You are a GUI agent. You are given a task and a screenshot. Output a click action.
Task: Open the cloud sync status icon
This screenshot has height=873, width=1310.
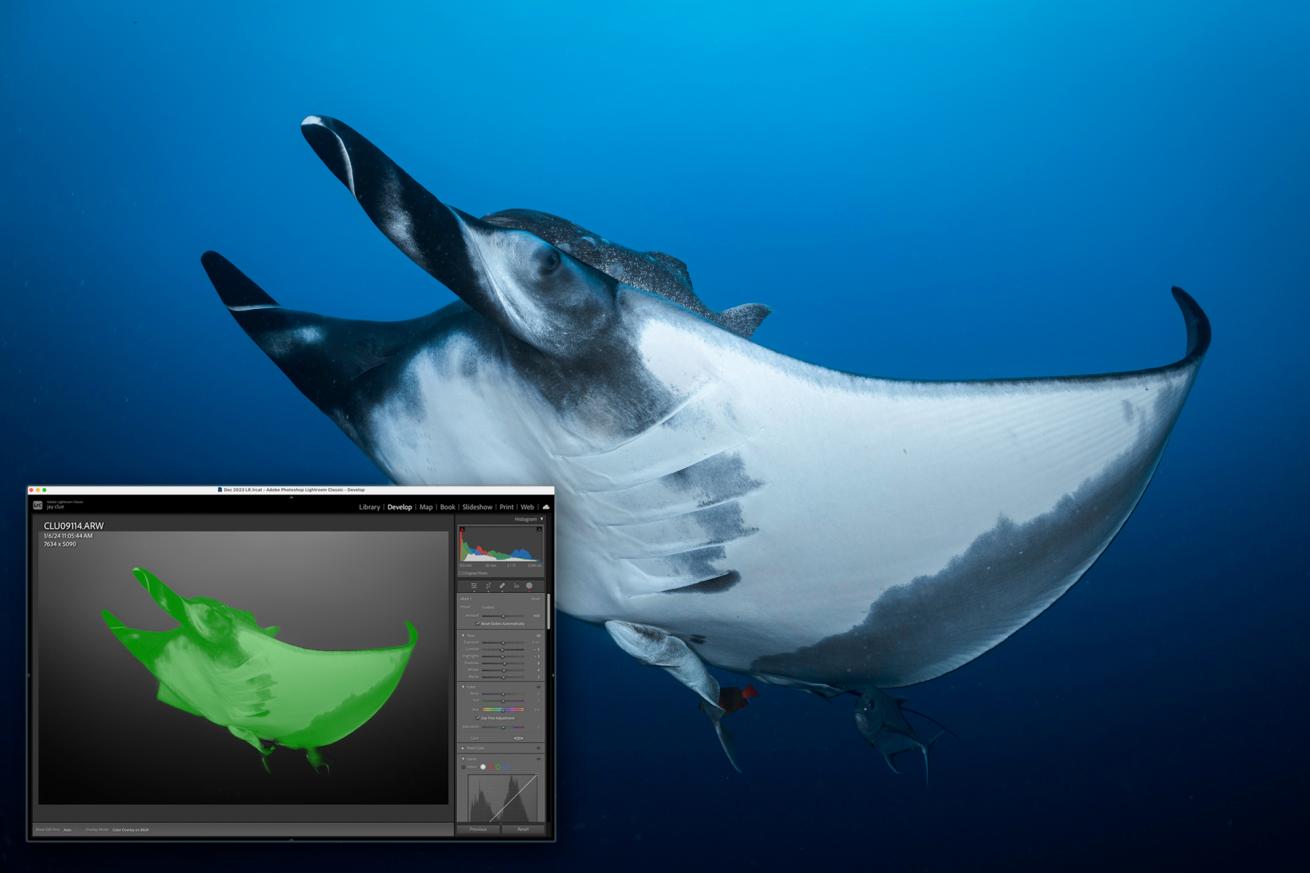[546, 507]
